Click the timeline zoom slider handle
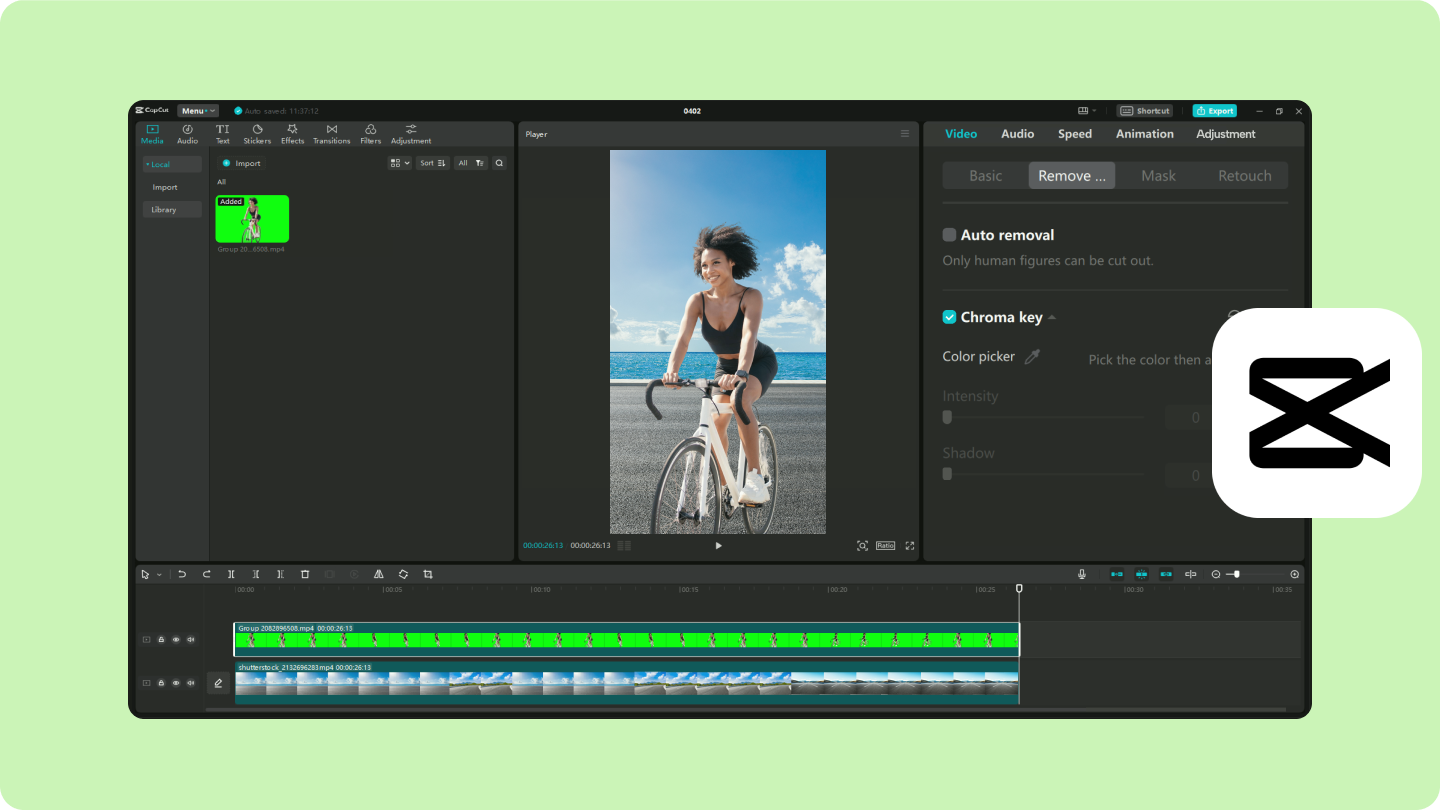Screen dimensions: 1440x810 tap(1237, 574)
